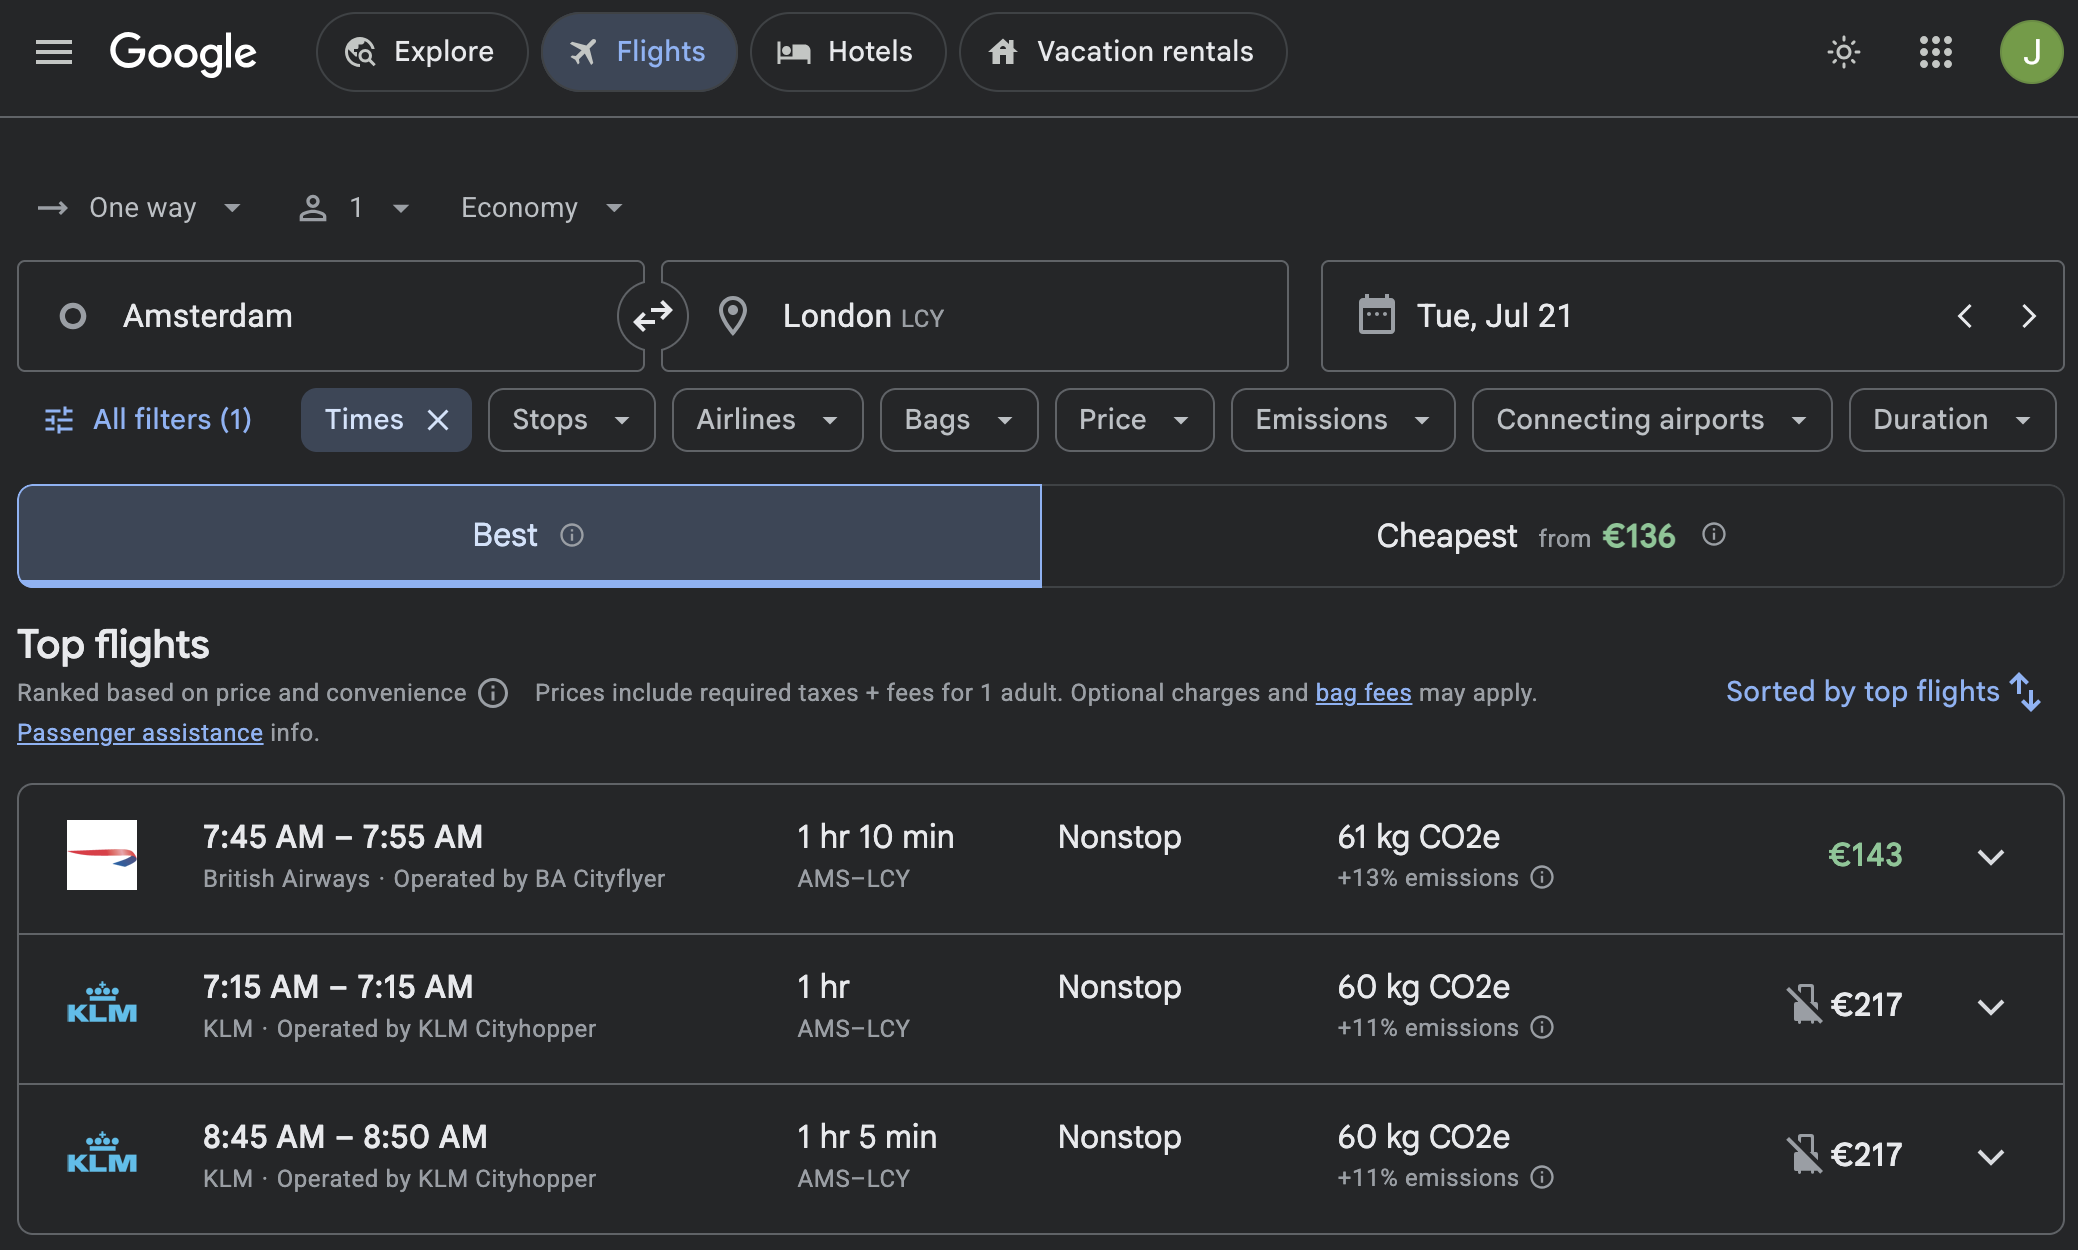
Task: Select the Best flights tab
Action: (x=529, y=535)
